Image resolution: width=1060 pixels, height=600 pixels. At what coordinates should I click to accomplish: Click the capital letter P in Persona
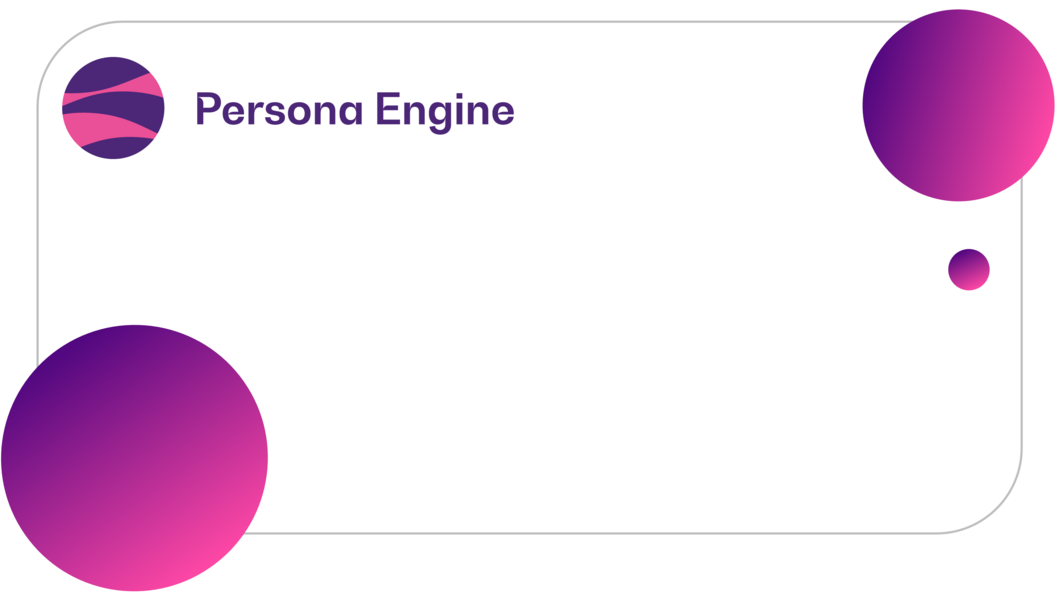[x=208, y=109]
